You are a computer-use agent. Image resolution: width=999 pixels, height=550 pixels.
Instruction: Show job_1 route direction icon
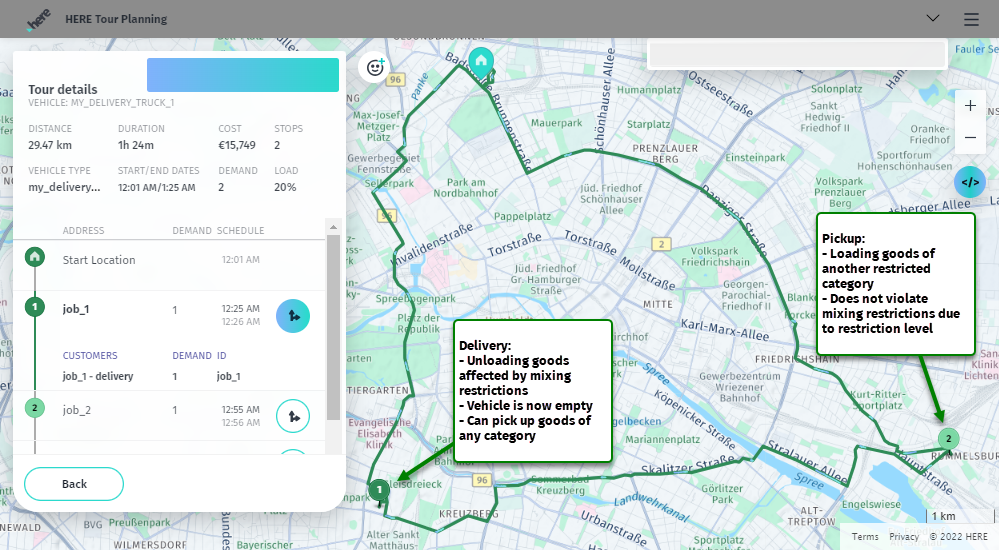(x=293, y=316)
